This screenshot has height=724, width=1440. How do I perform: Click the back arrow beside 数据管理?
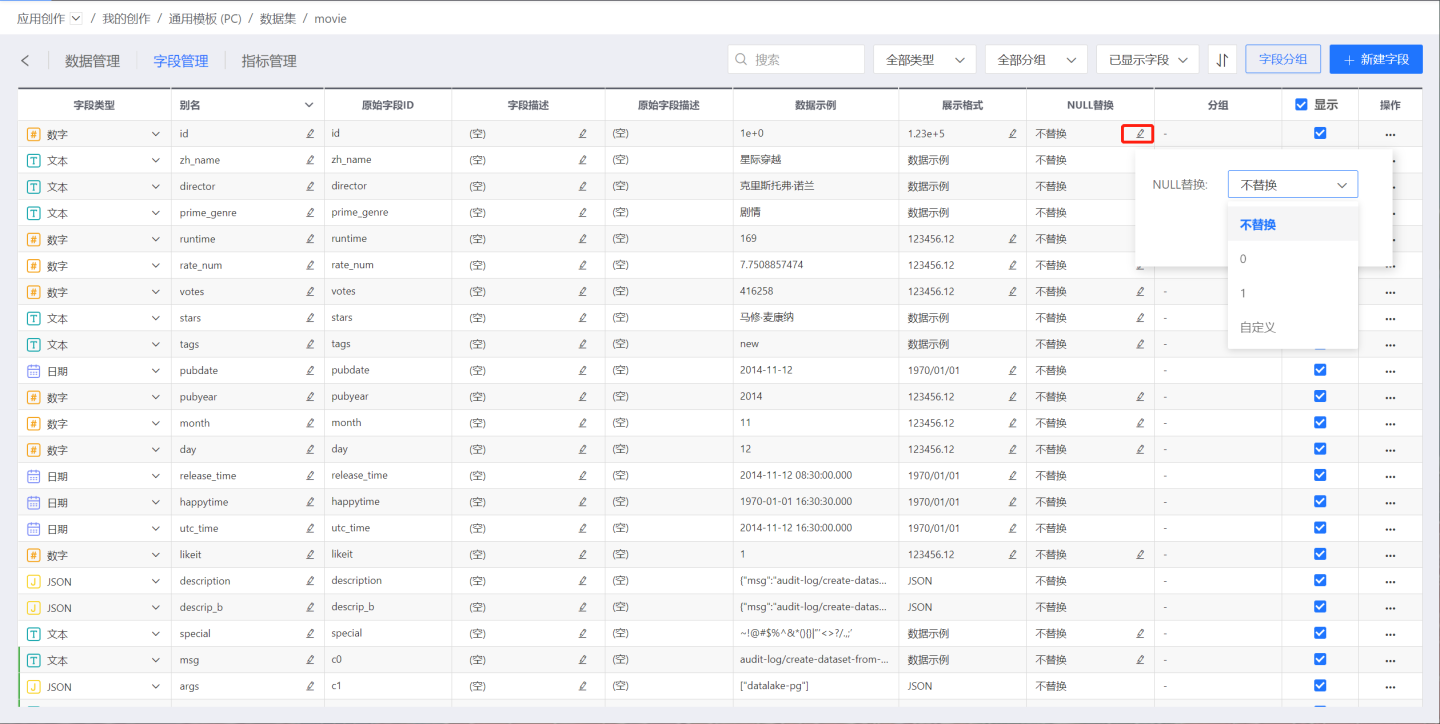[25, 61]
